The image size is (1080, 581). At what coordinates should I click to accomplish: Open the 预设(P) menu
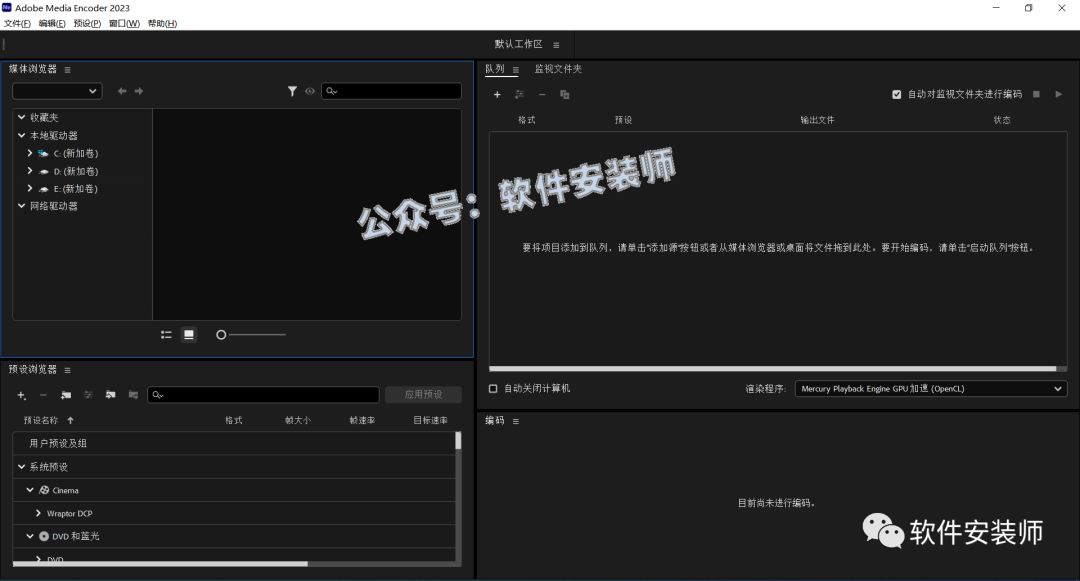point(87,23)
